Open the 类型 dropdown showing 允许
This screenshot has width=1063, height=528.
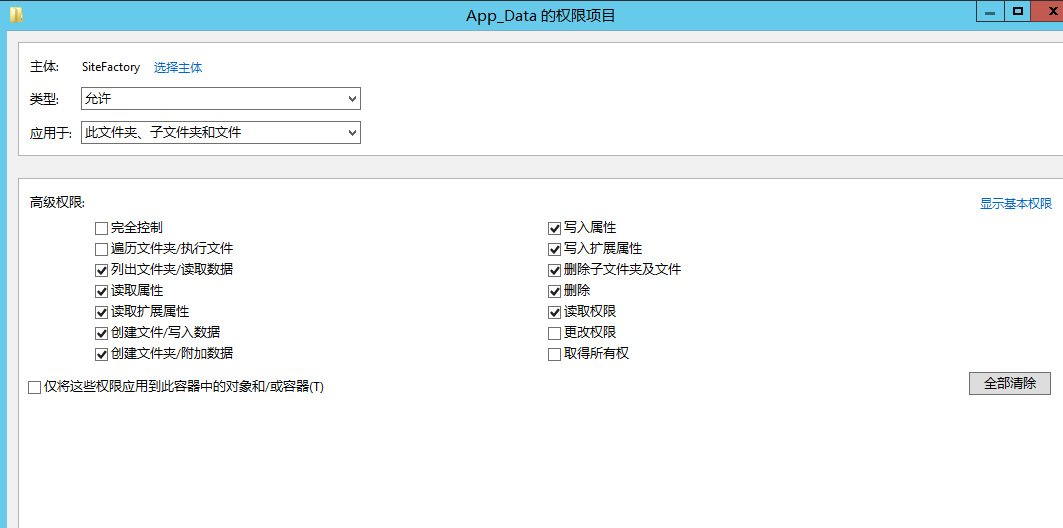coord(220,99)
